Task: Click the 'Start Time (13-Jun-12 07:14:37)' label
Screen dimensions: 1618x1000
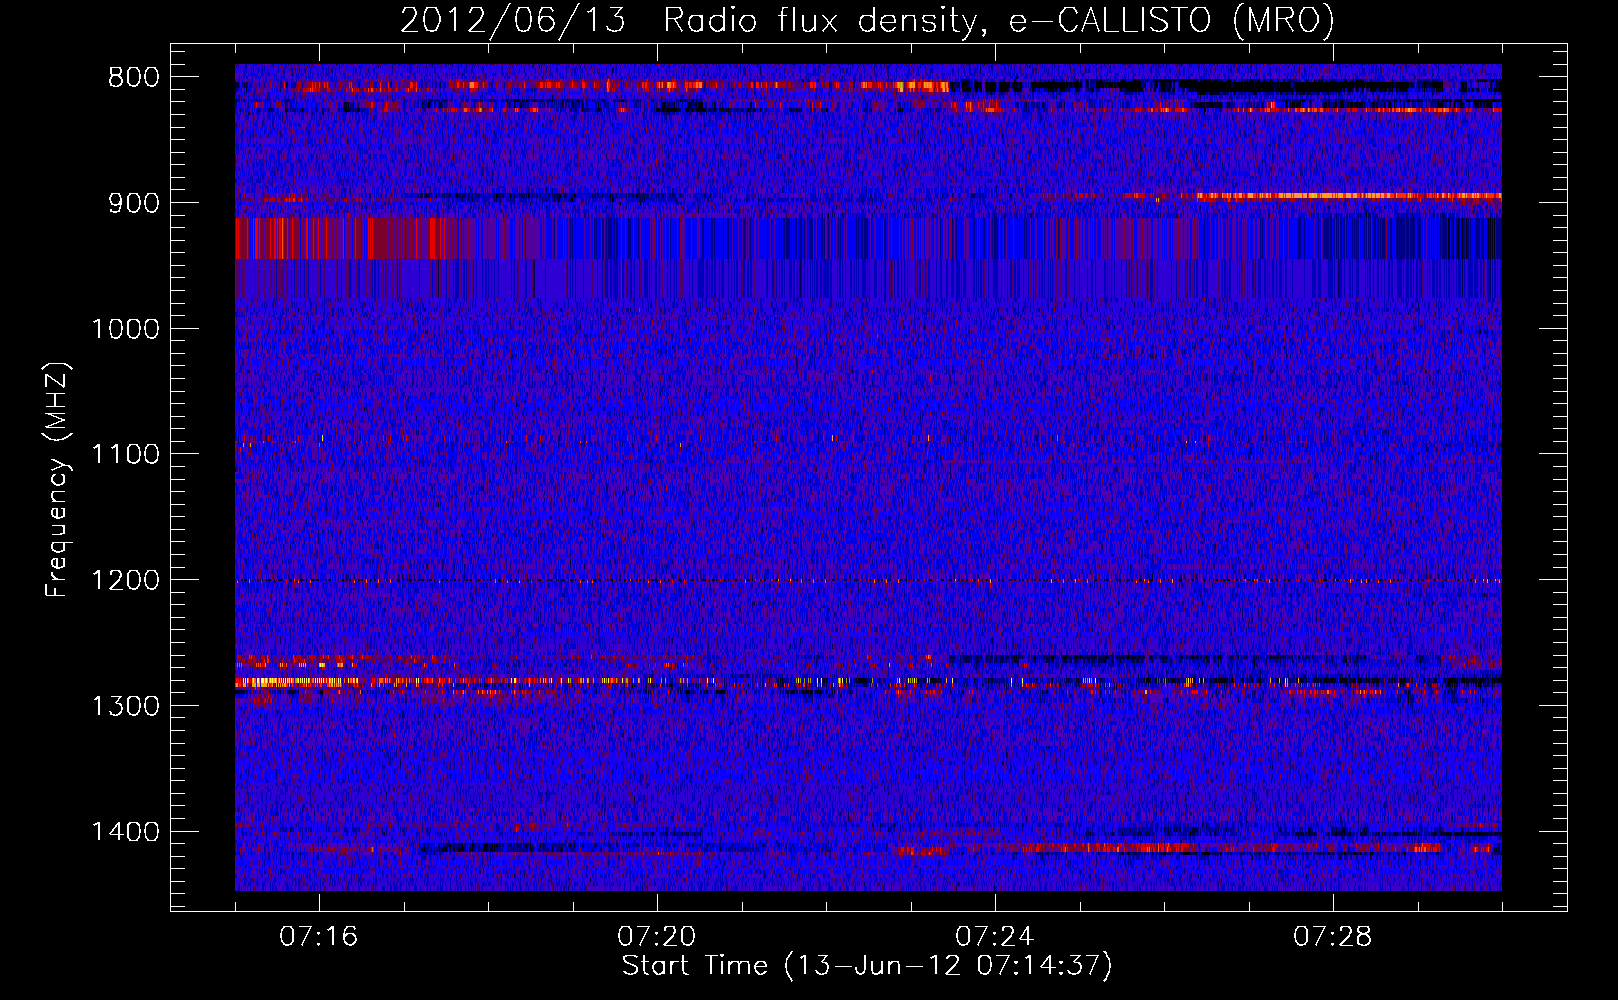Action: (867, 966)
